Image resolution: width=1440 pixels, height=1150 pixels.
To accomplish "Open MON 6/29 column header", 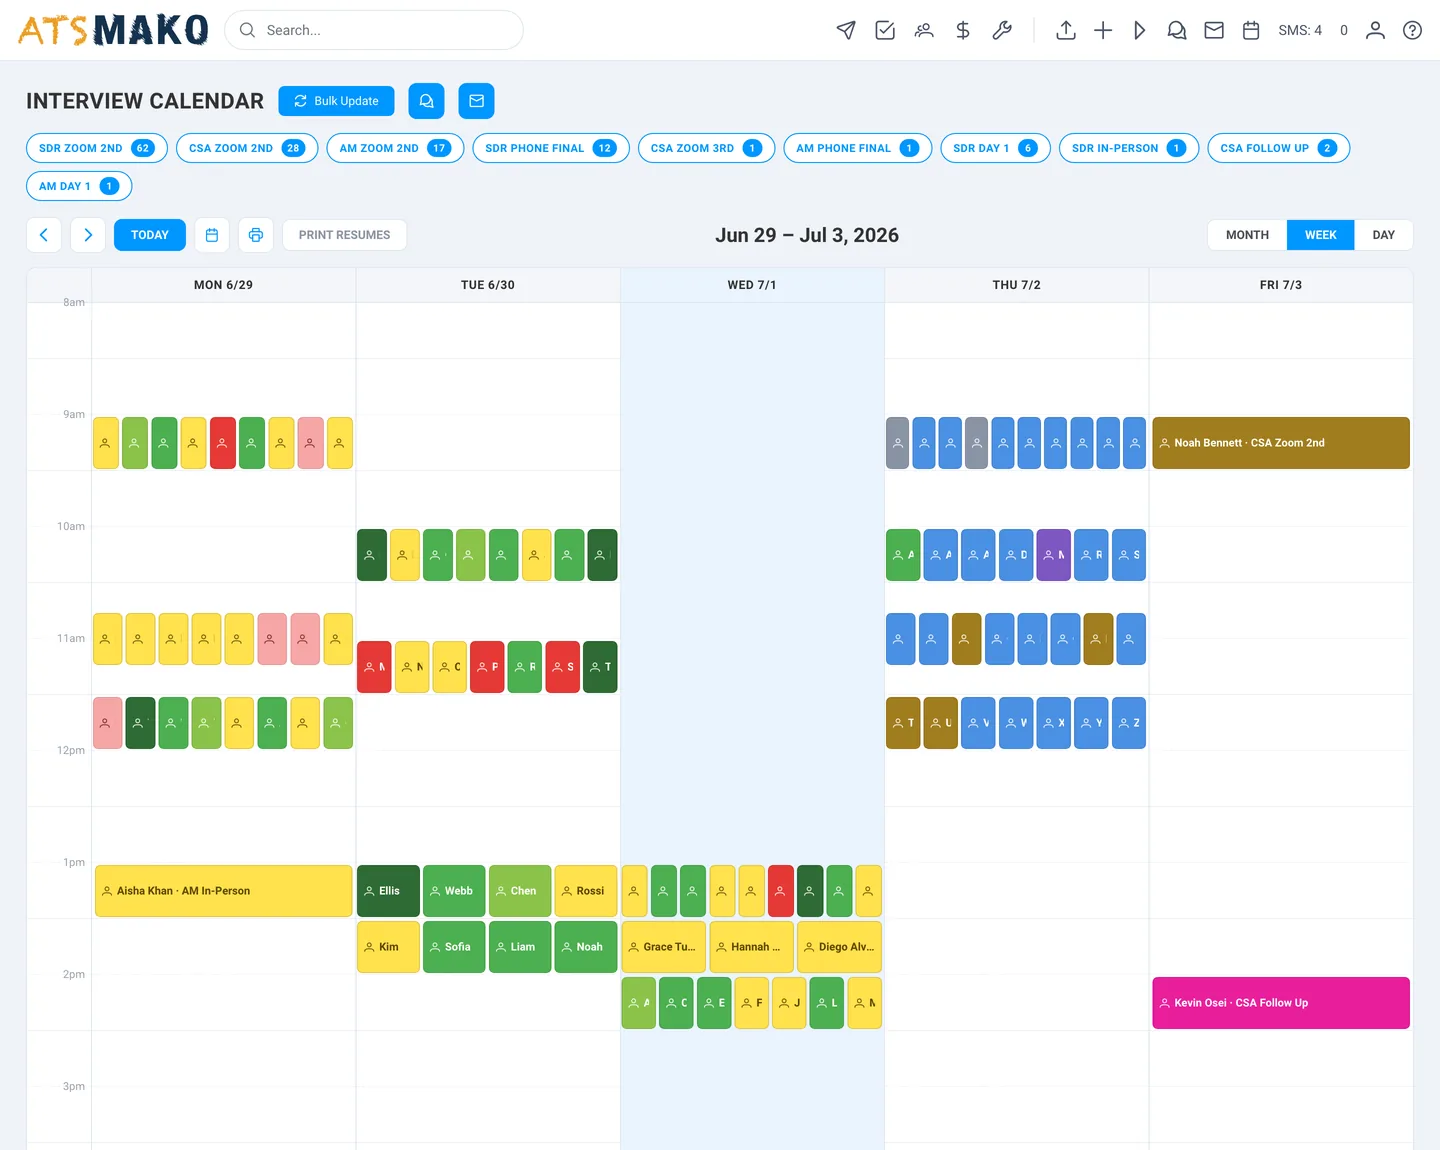I will pos(223,285).
